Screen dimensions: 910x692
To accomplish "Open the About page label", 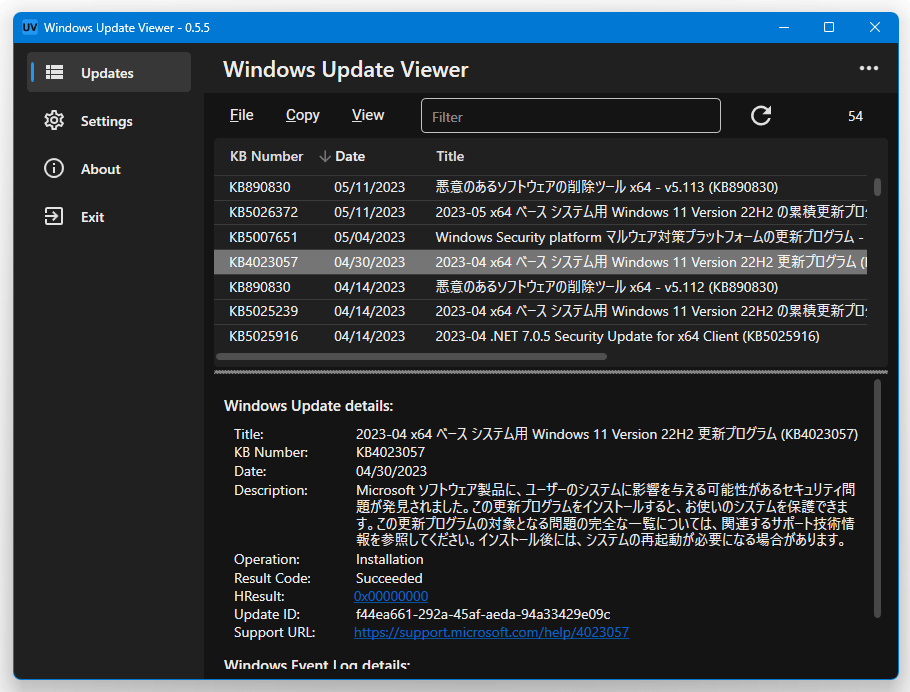I will point(100,169).
